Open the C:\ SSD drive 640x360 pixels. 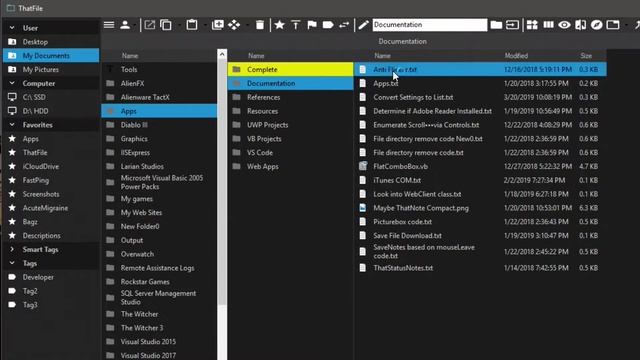tap(51, 97)
